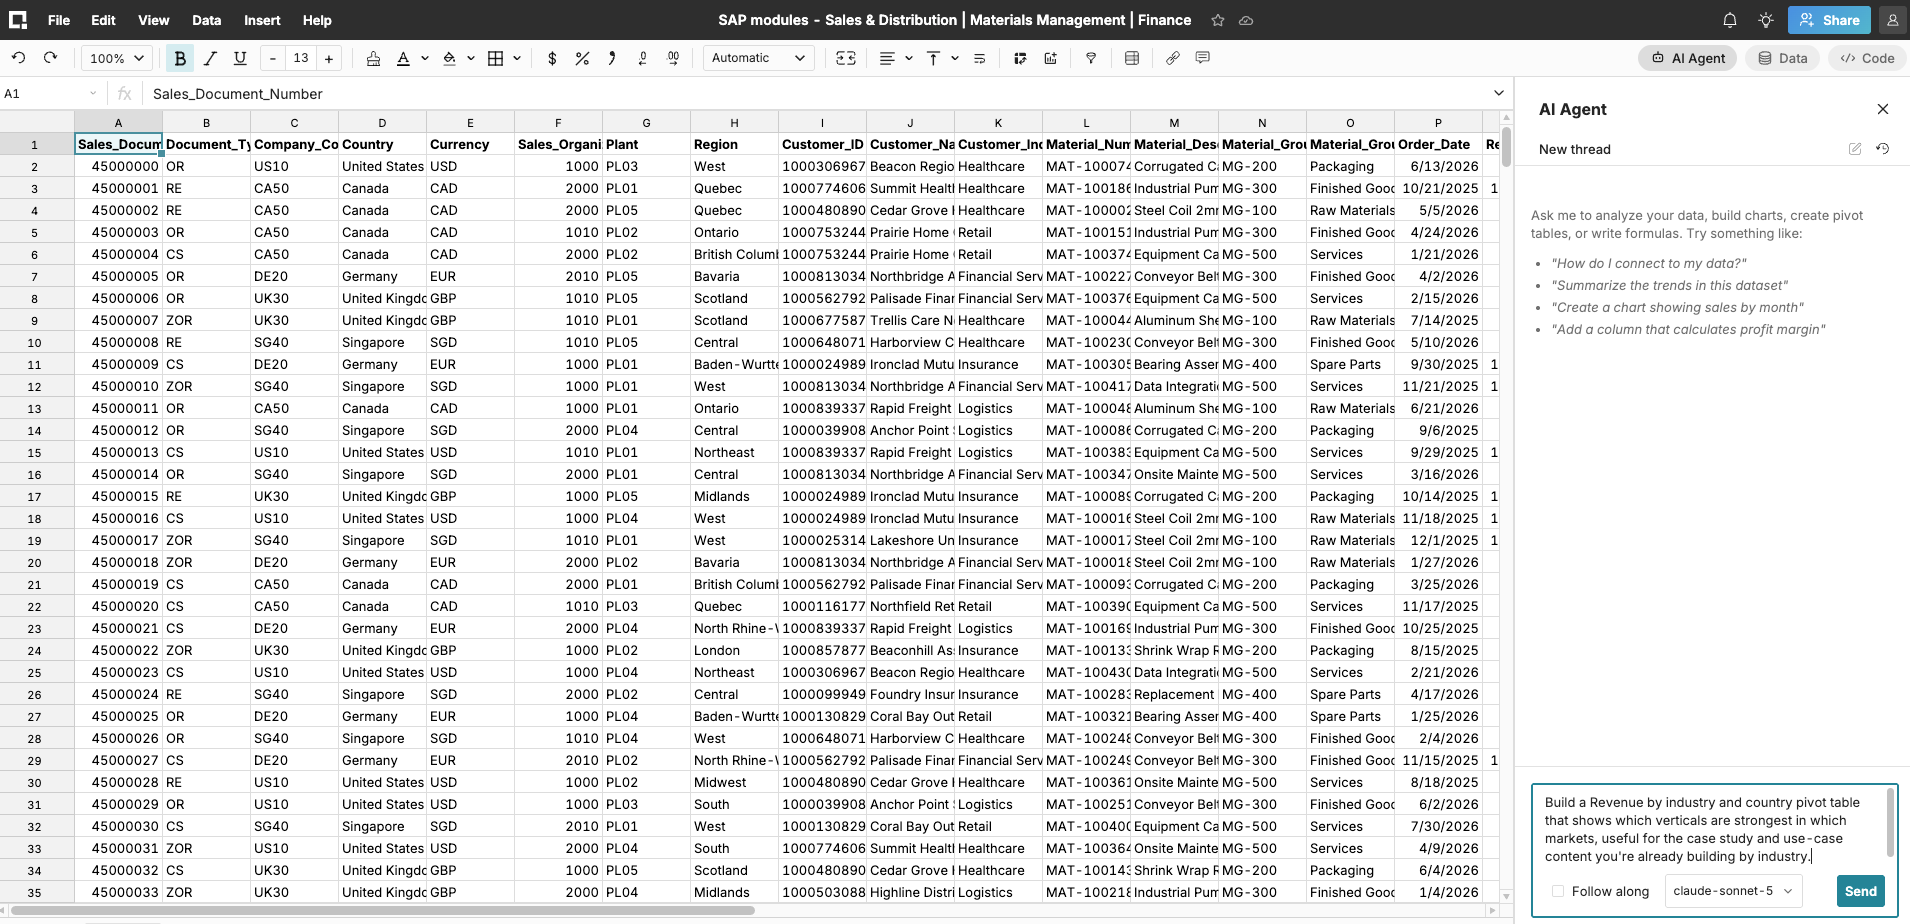The image size is (1910, 924).
Task: Toggle underline formatting
Action: [x=240, y=58]
